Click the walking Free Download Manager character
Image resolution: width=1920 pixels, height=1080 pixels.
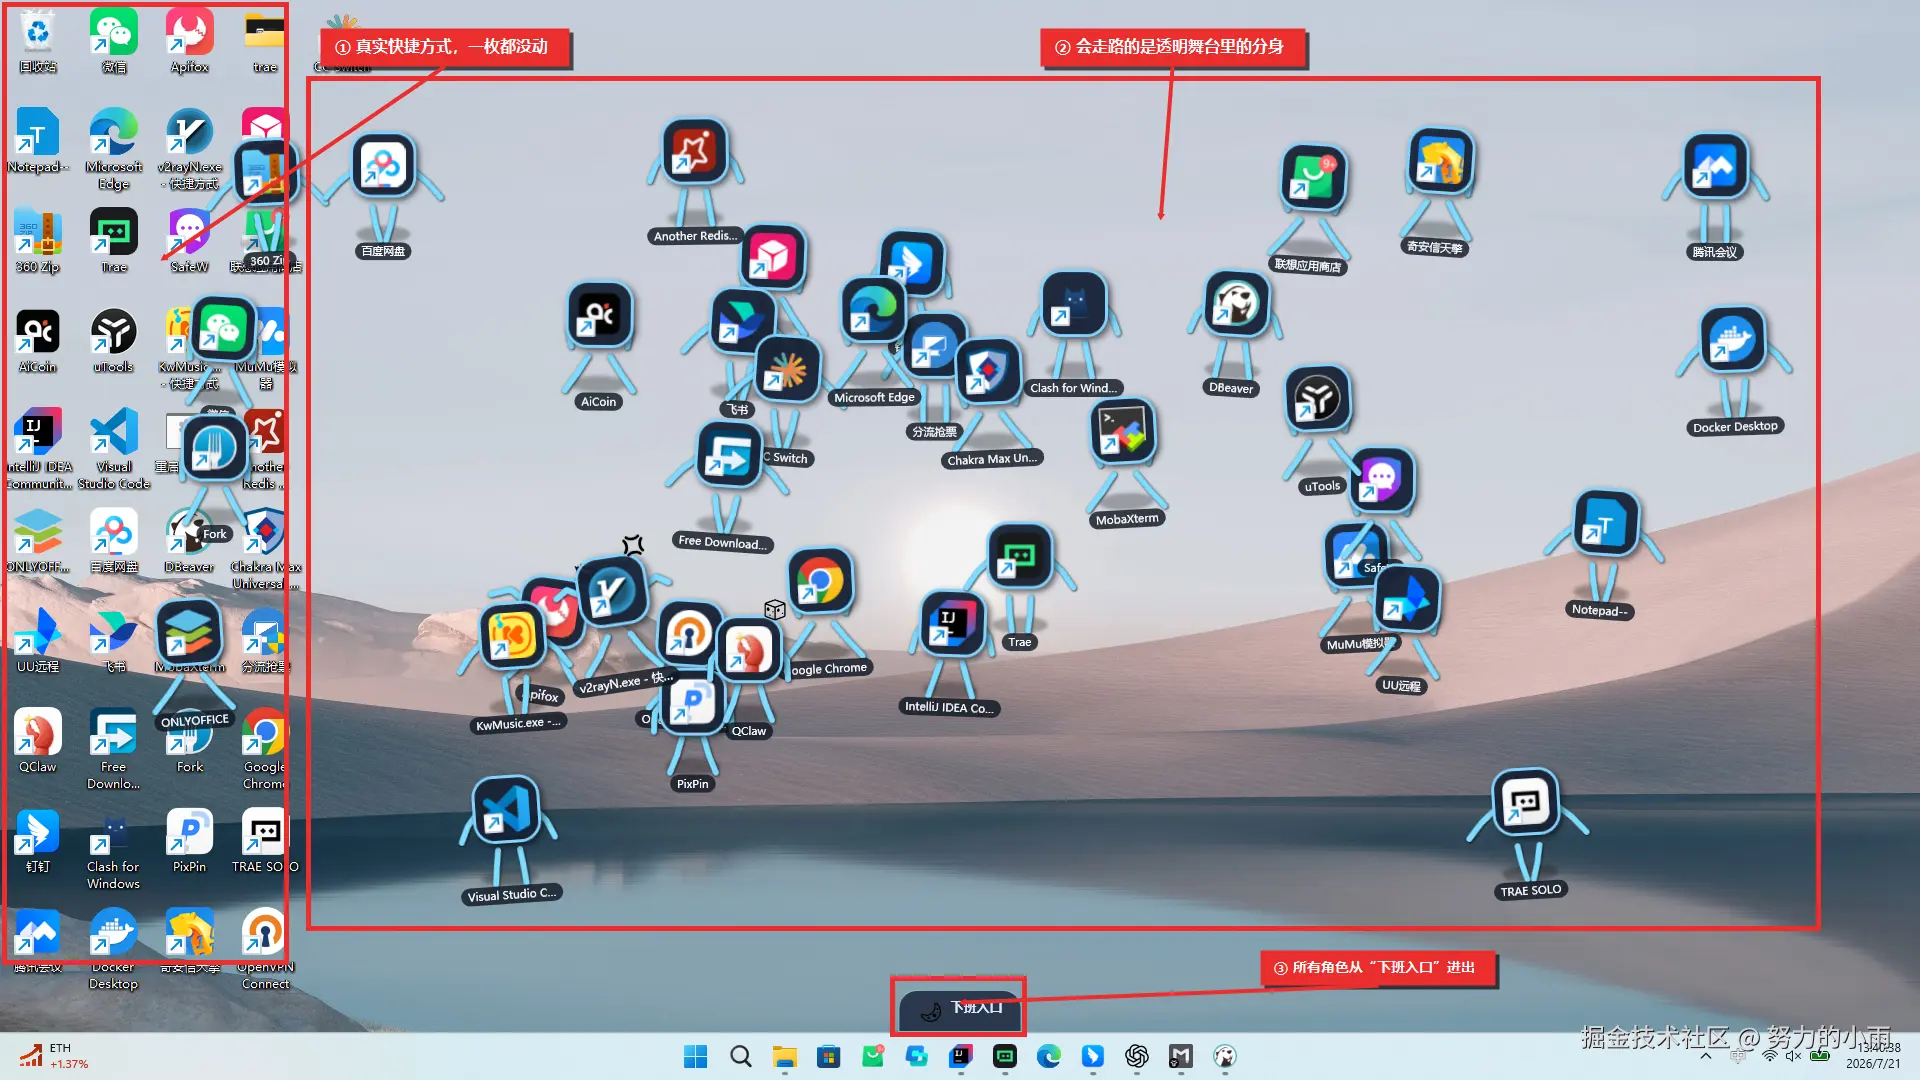(x=728, y=455)
